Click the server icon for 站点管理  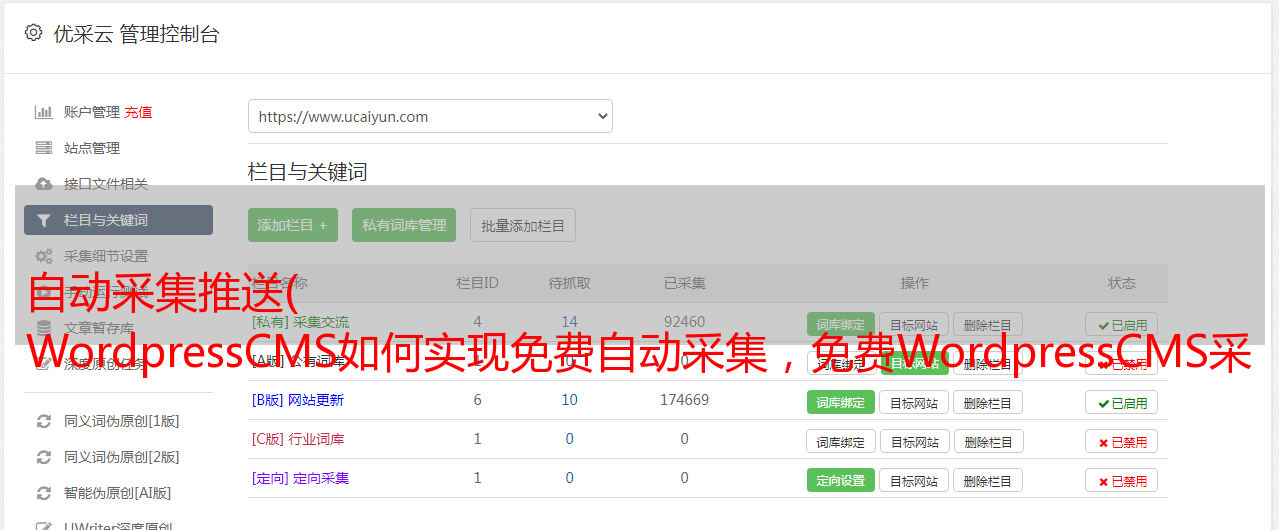(x=43, y=148)
